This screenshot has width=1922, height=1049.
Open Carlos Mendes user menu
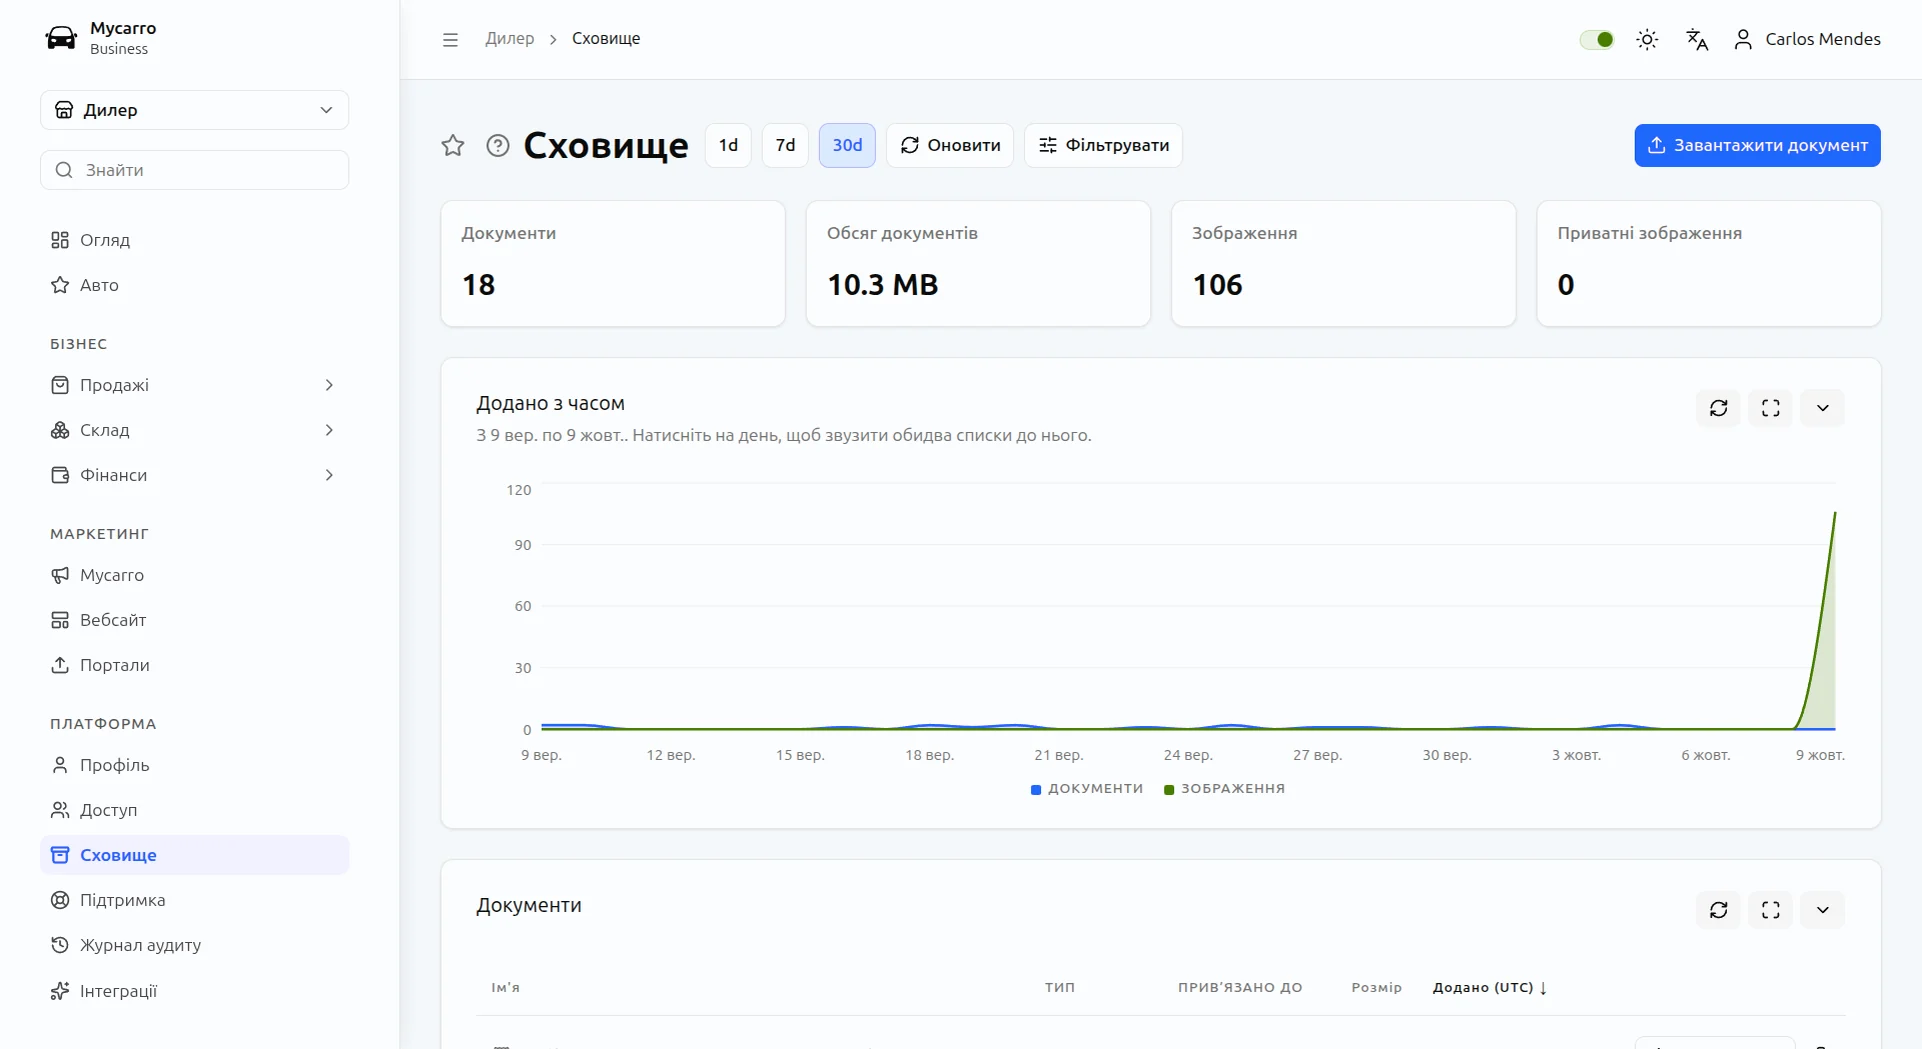(1807, 39)
